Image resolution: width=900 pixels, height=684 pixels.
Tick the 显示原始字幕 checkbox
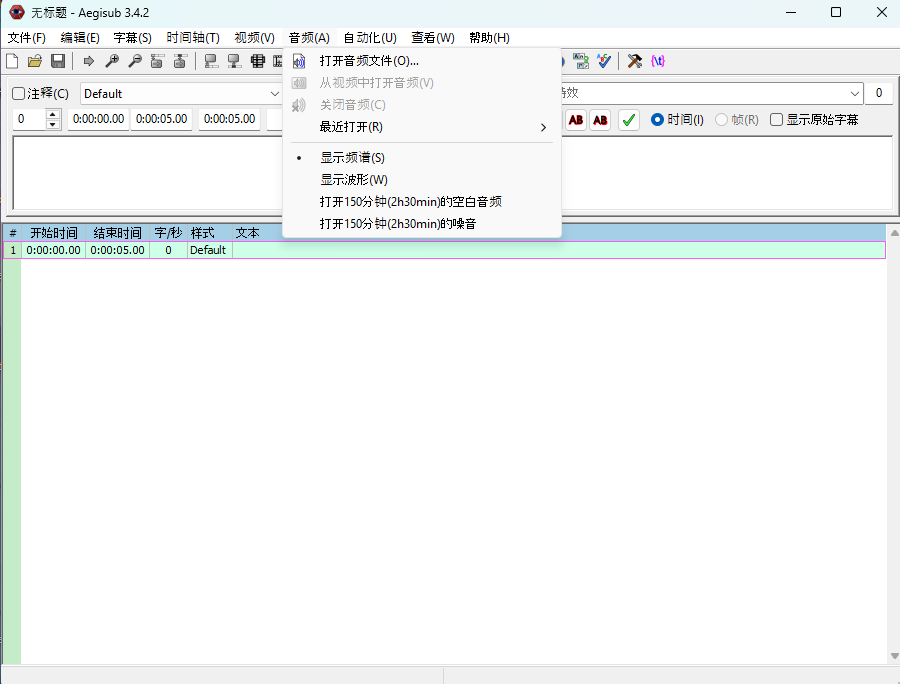(776, 120)
